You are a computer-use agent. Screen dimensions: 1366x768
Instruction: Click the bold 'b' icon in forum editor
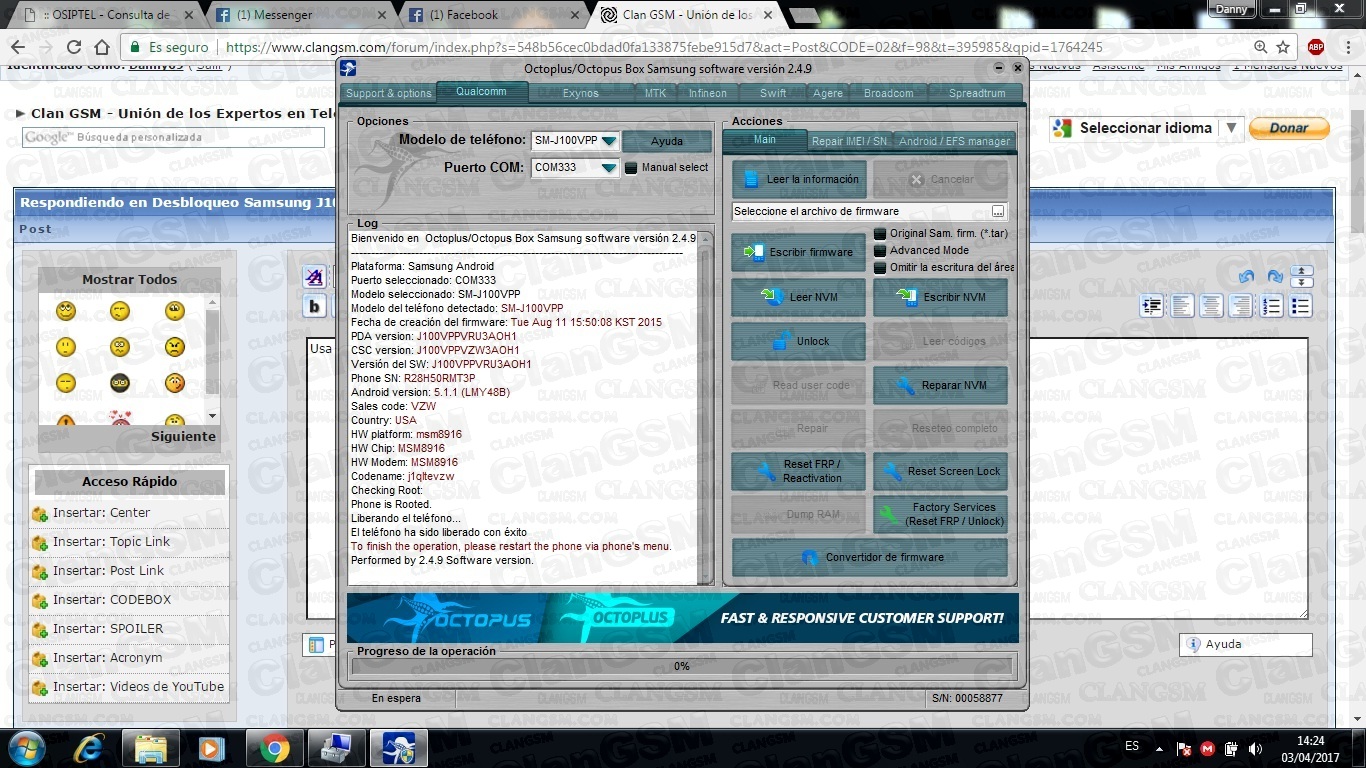[314, 306]
